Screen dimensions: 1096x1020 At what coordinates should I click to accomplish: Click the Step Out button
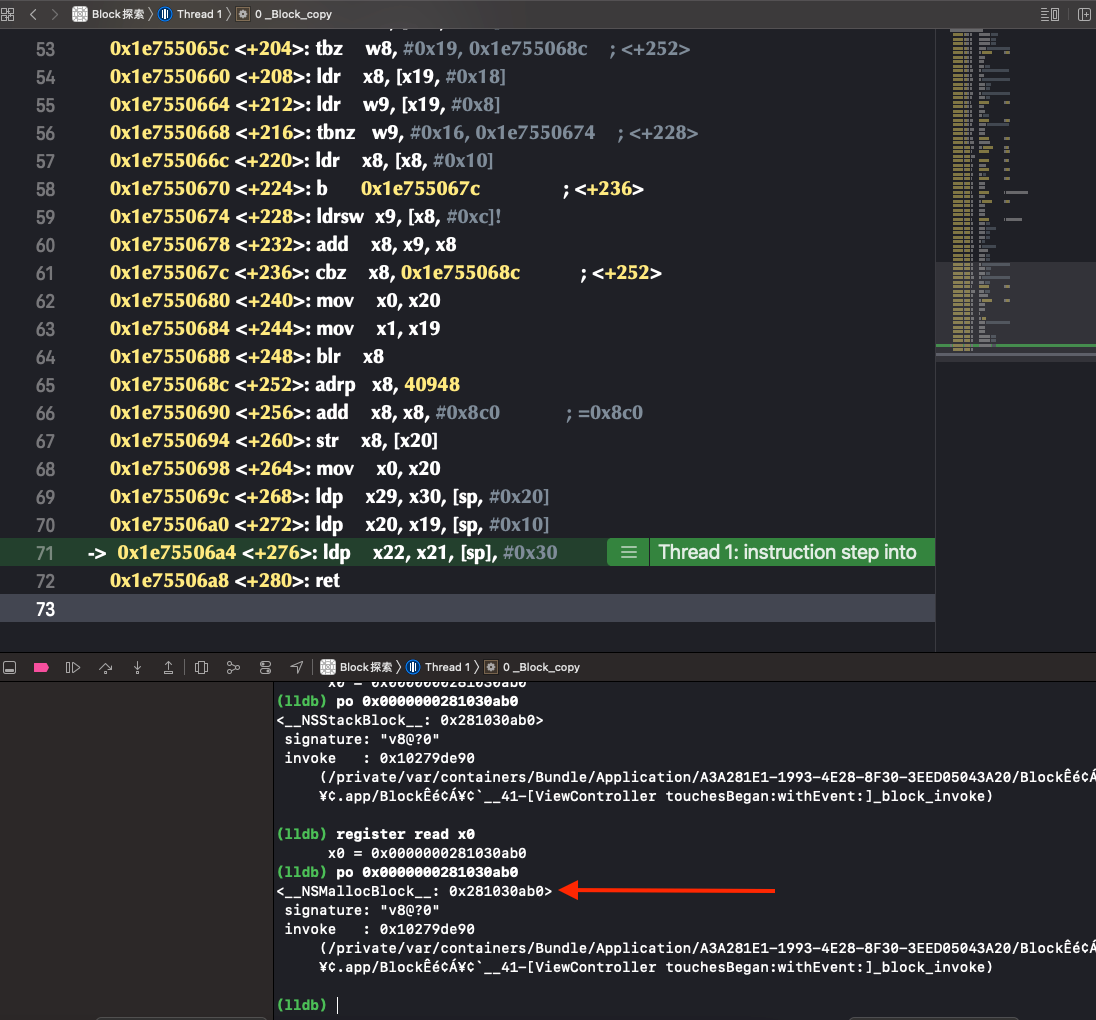point(168,668)
